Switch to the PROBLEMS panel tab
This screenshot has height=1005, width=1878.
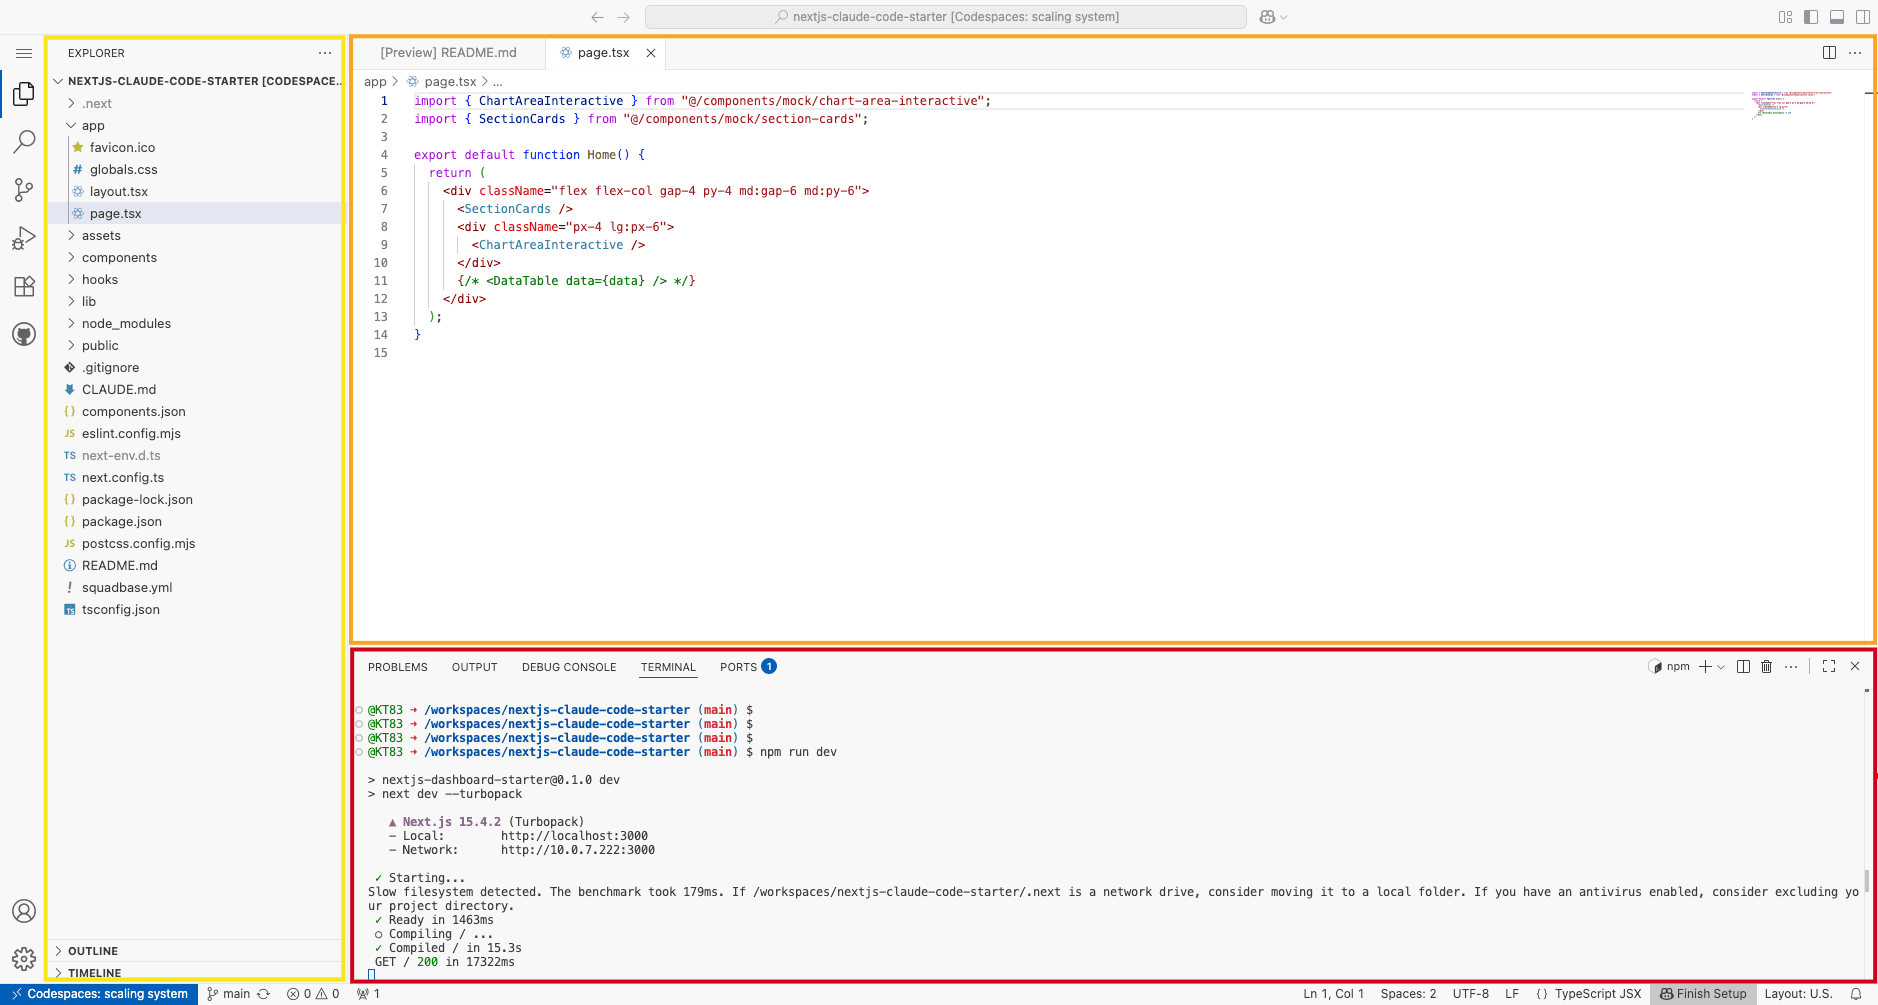[397, 667]
